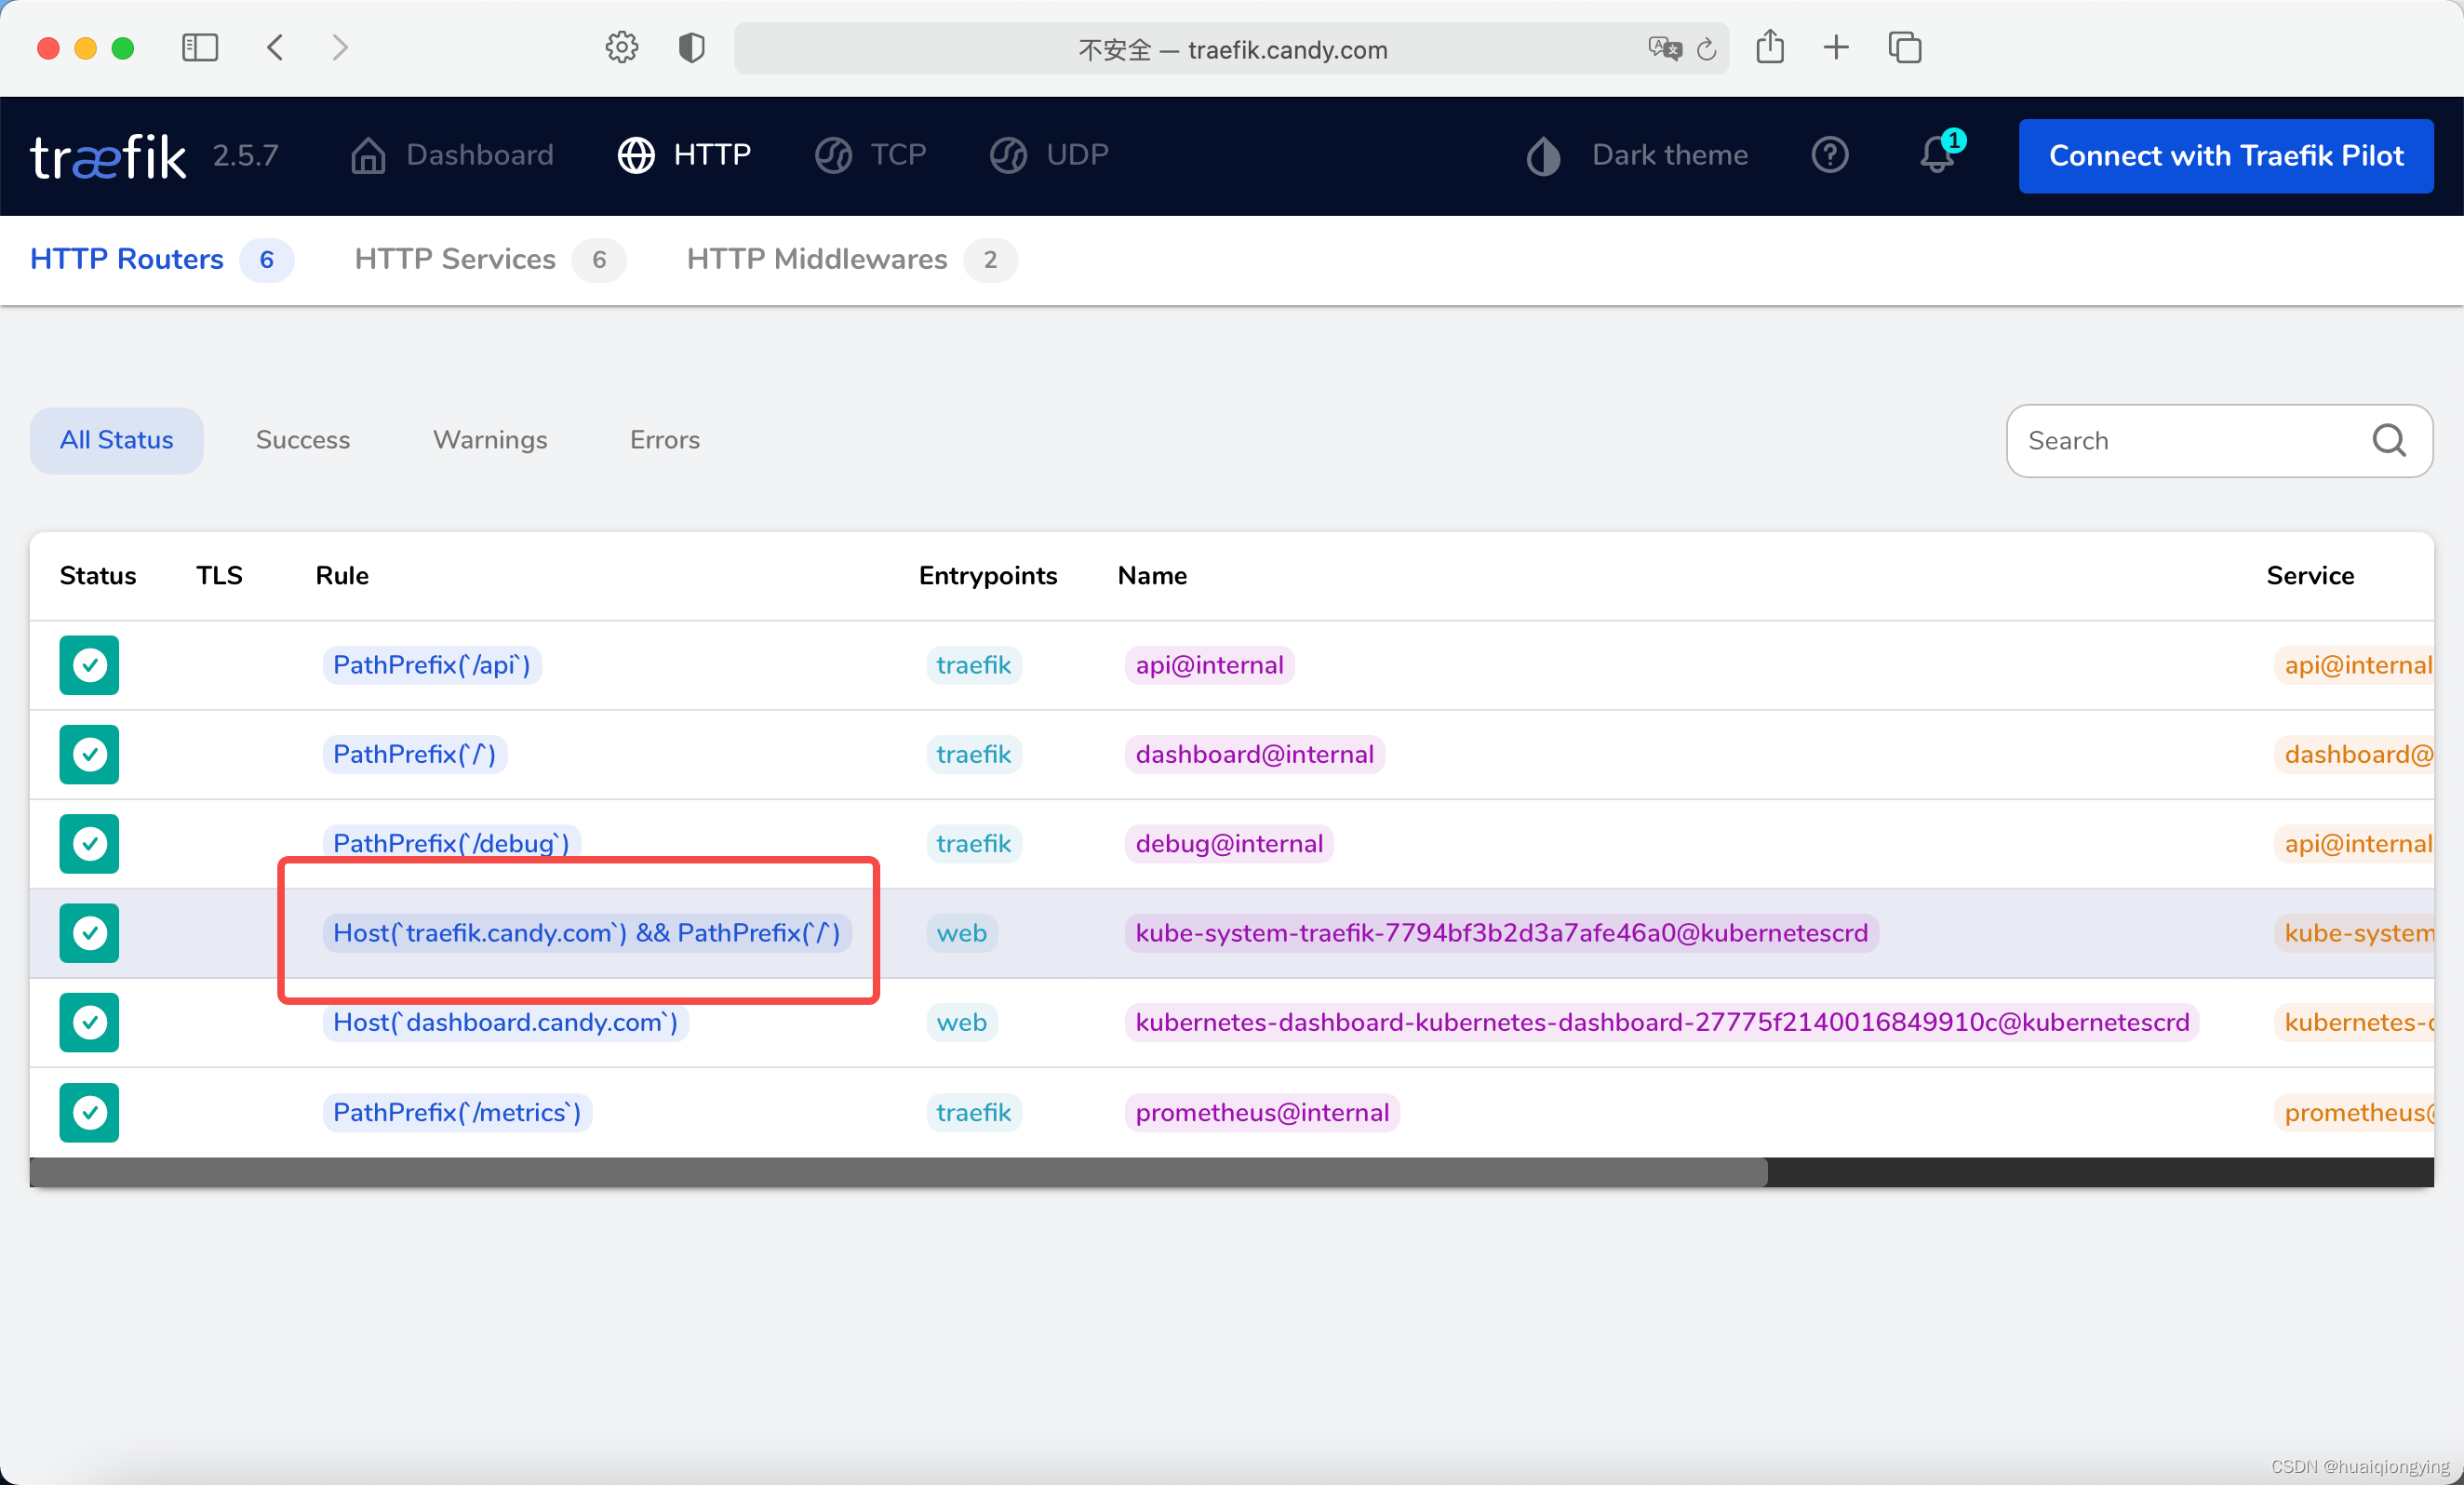Filter routers by Success

click(303, 440)
